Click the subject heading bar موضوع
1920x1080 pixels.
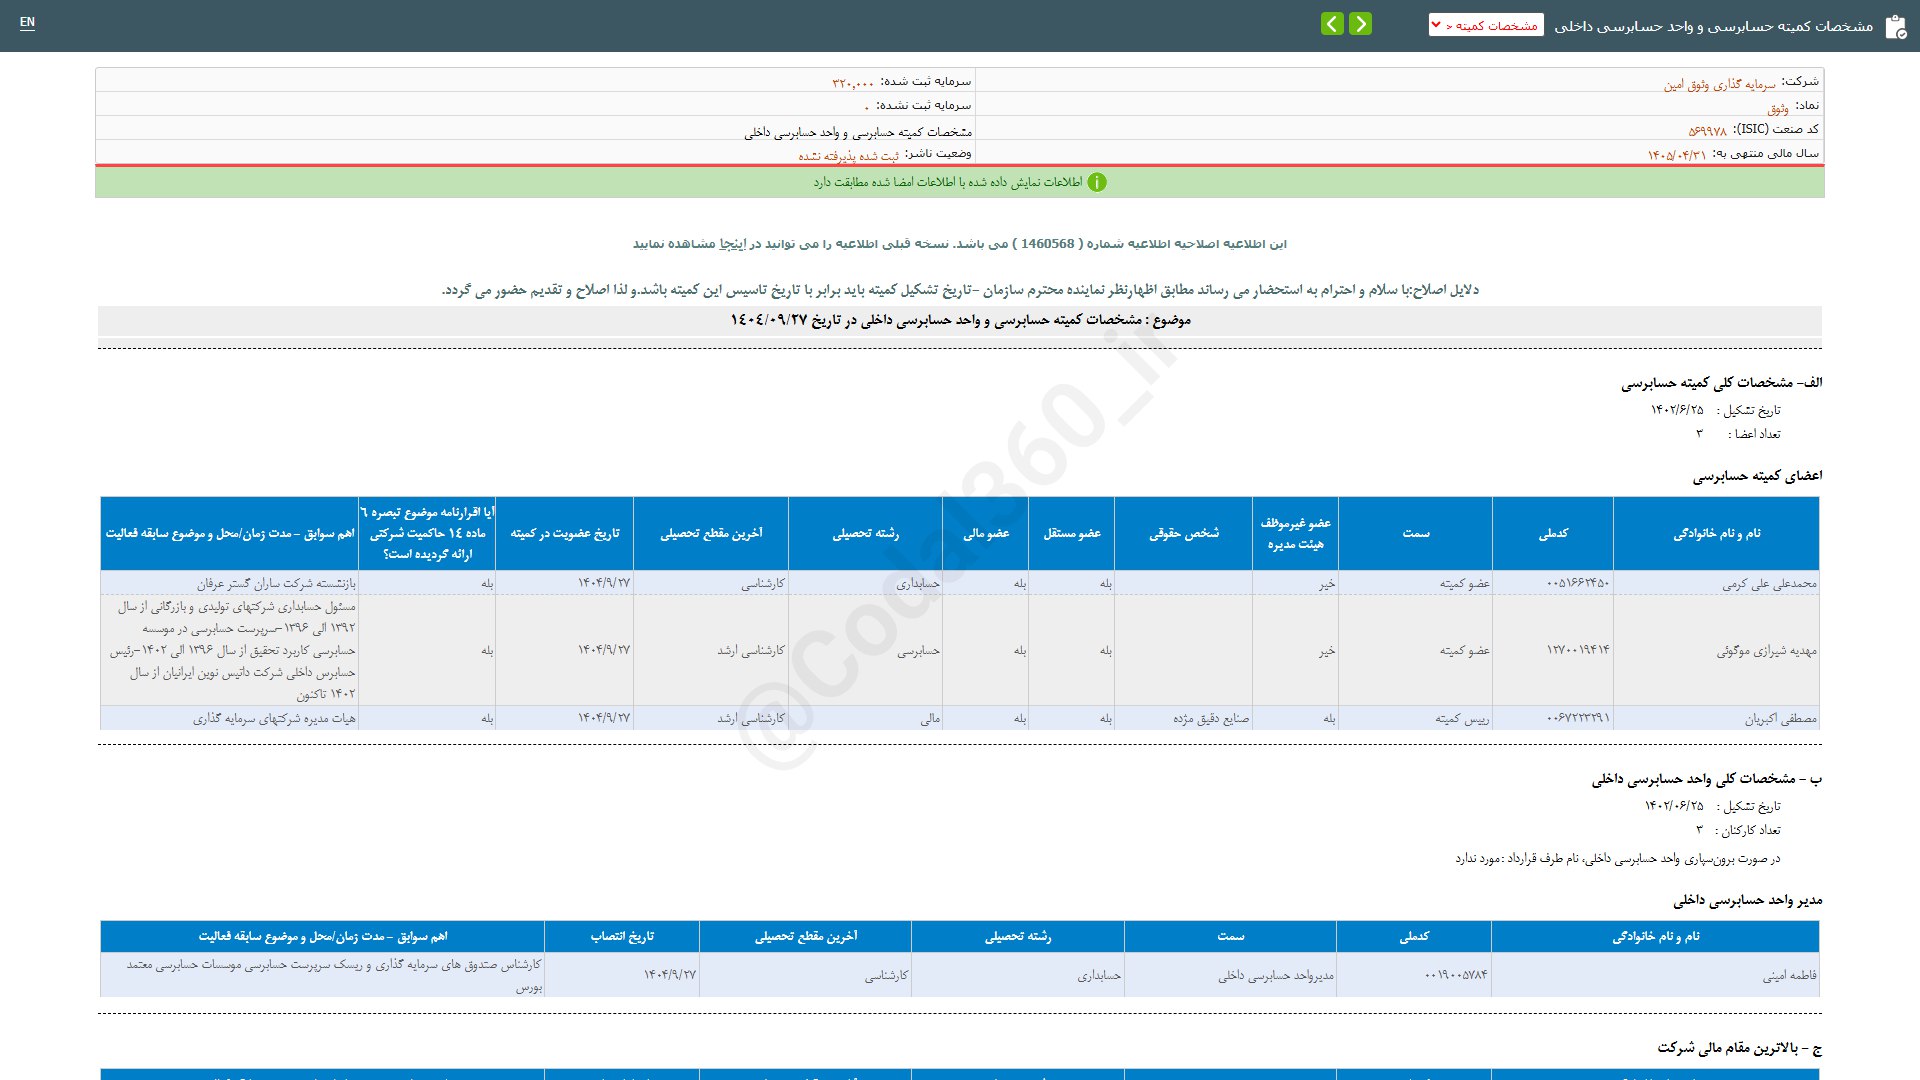tap(960, 320)
